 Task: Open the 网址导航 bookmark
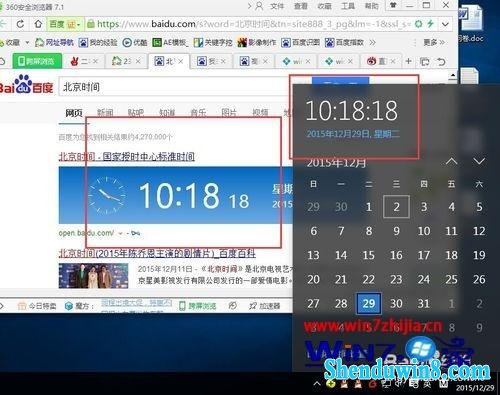point(54,42)
